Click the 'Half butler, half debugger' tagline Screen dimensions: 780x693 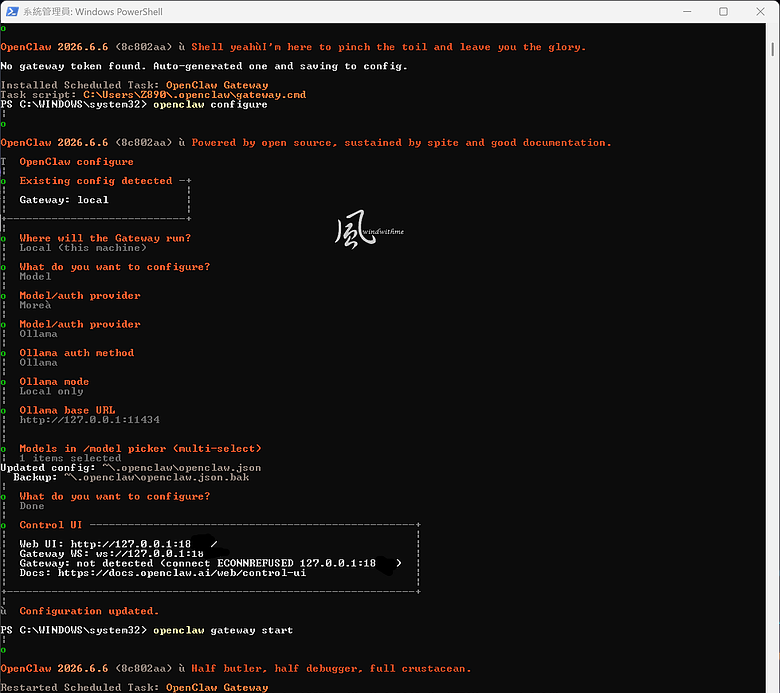coord(331,669)
